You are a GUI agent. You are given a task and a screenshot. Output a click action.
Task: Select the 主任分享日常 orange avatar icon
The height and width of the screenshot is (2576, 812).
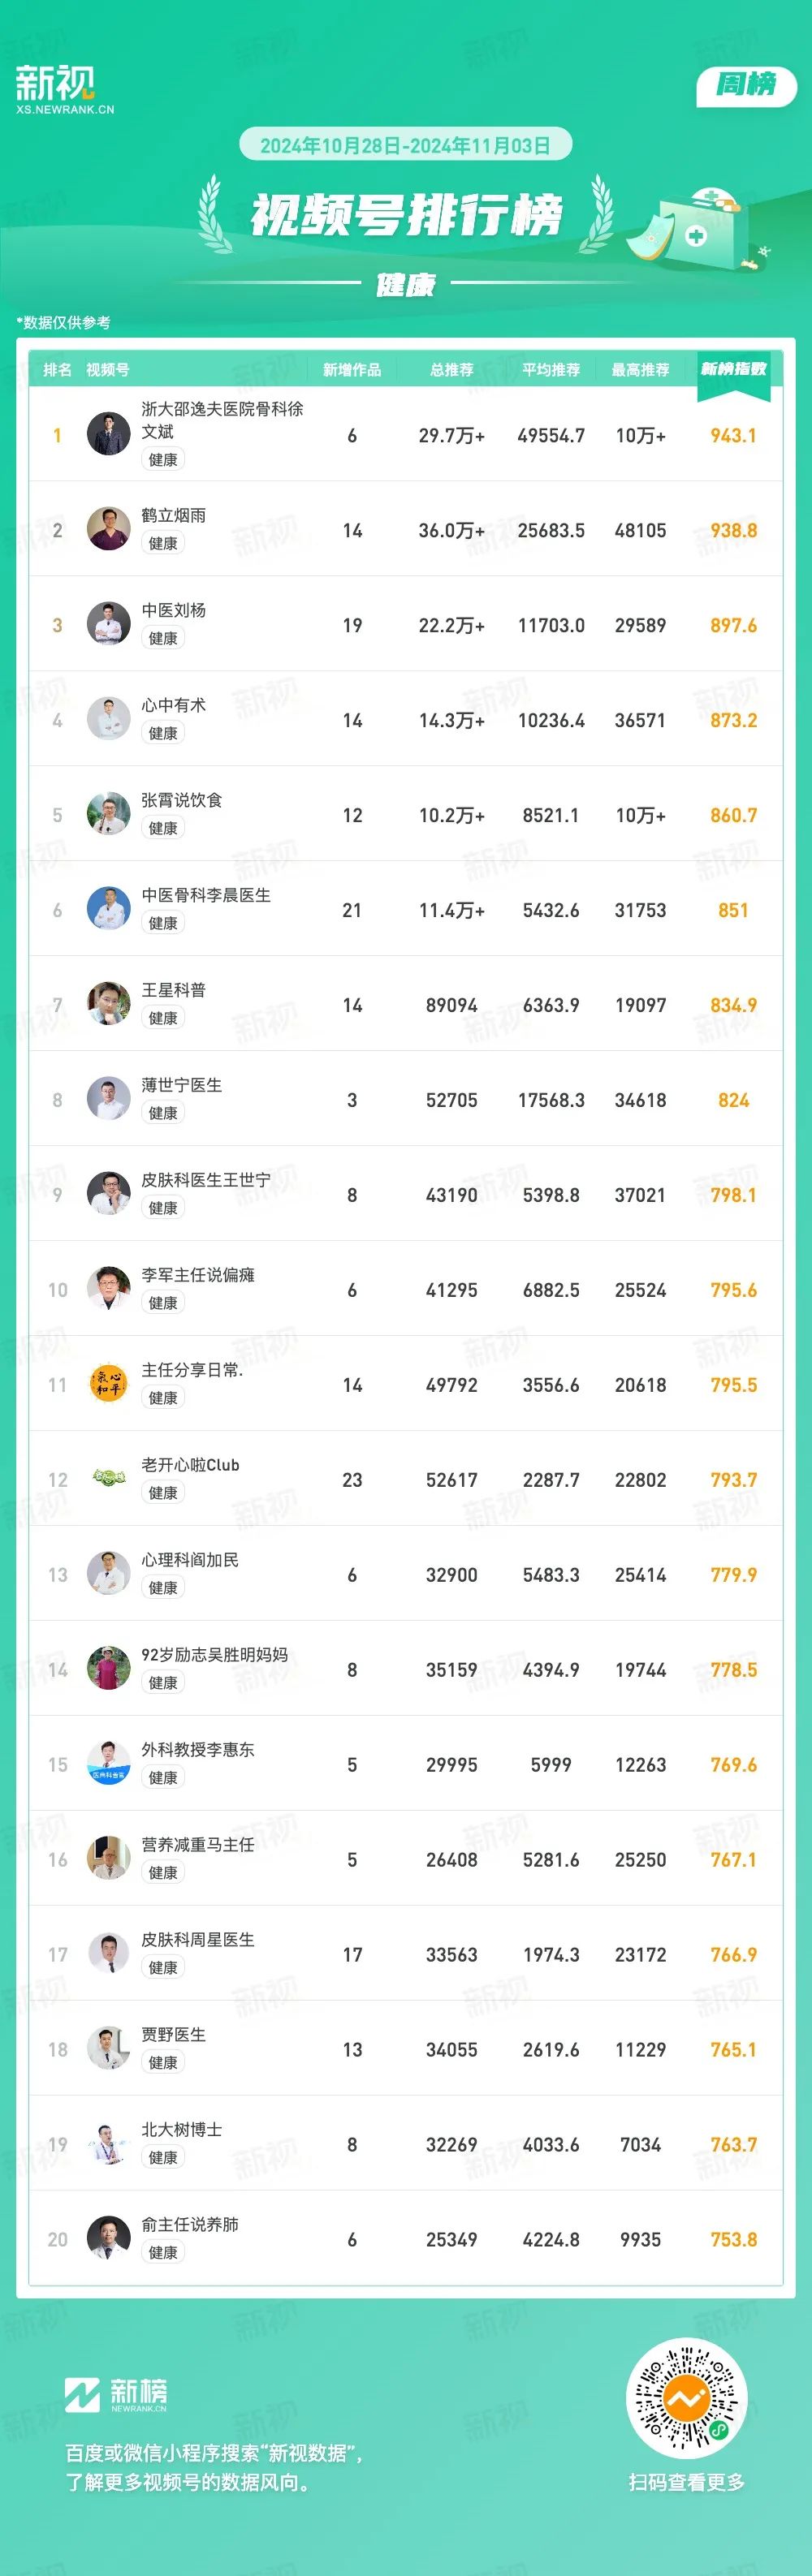109,1384
